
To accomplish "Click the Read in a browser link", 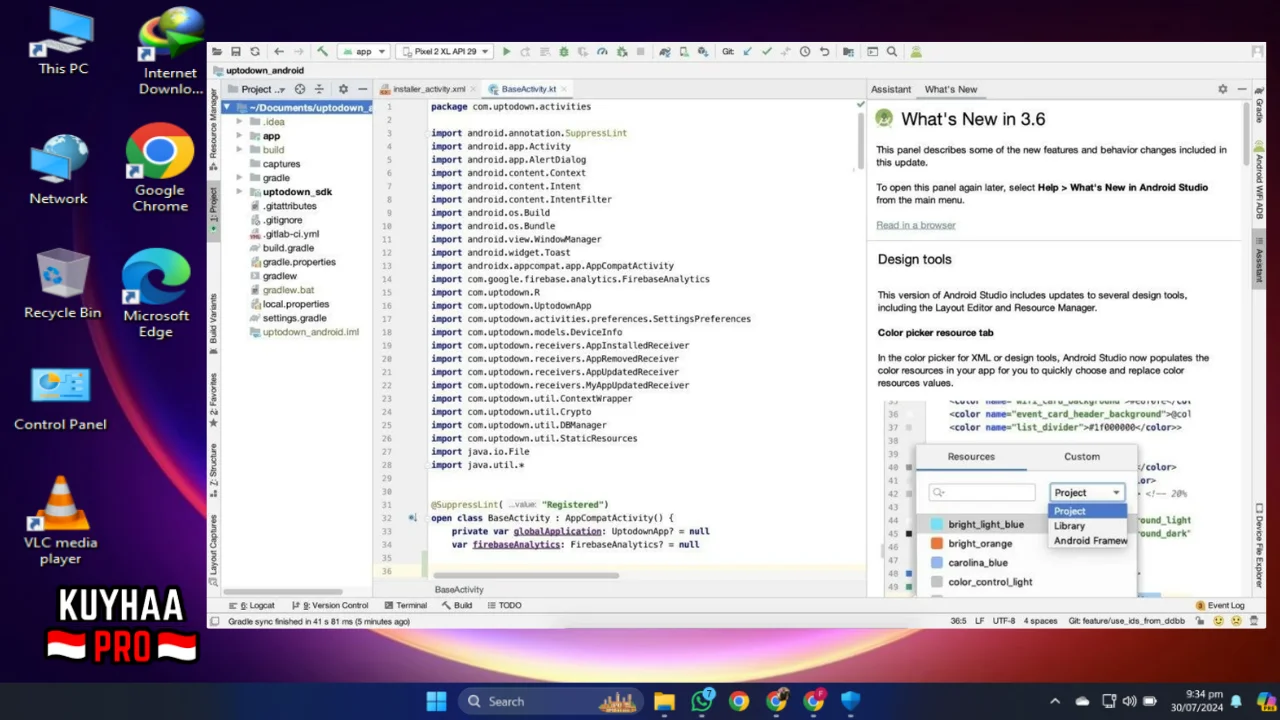I will pos(916,225).
